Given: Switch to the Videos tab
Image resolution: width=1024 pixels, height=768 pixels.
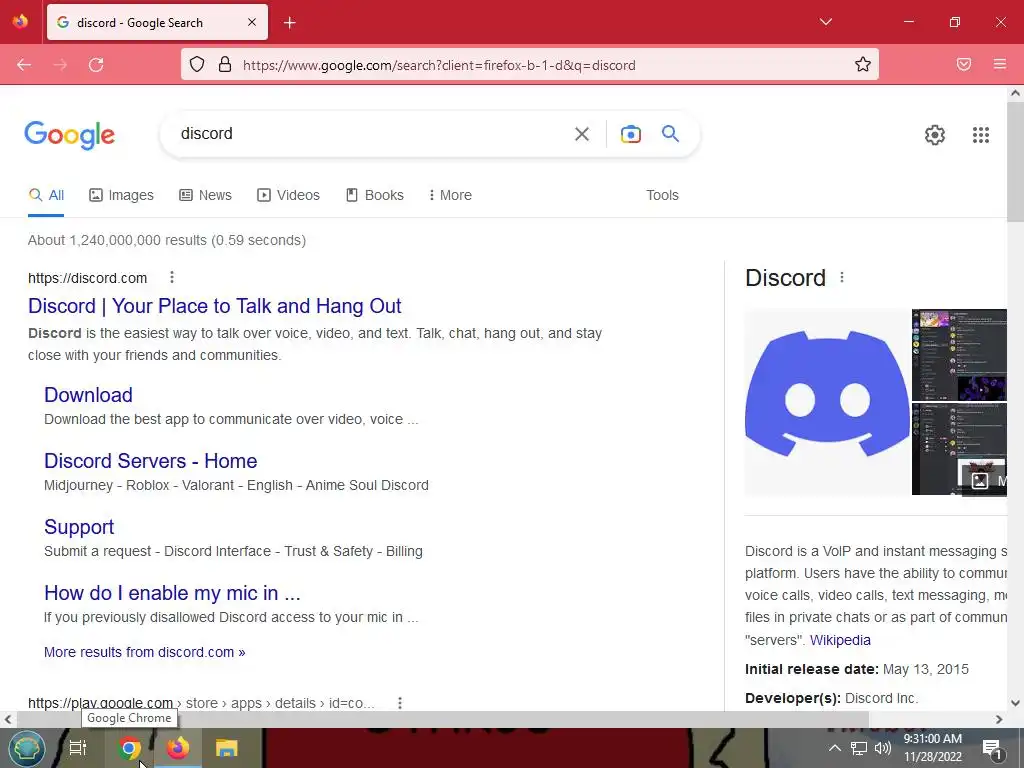Looking at the screenshot, I should pos(289,195).
